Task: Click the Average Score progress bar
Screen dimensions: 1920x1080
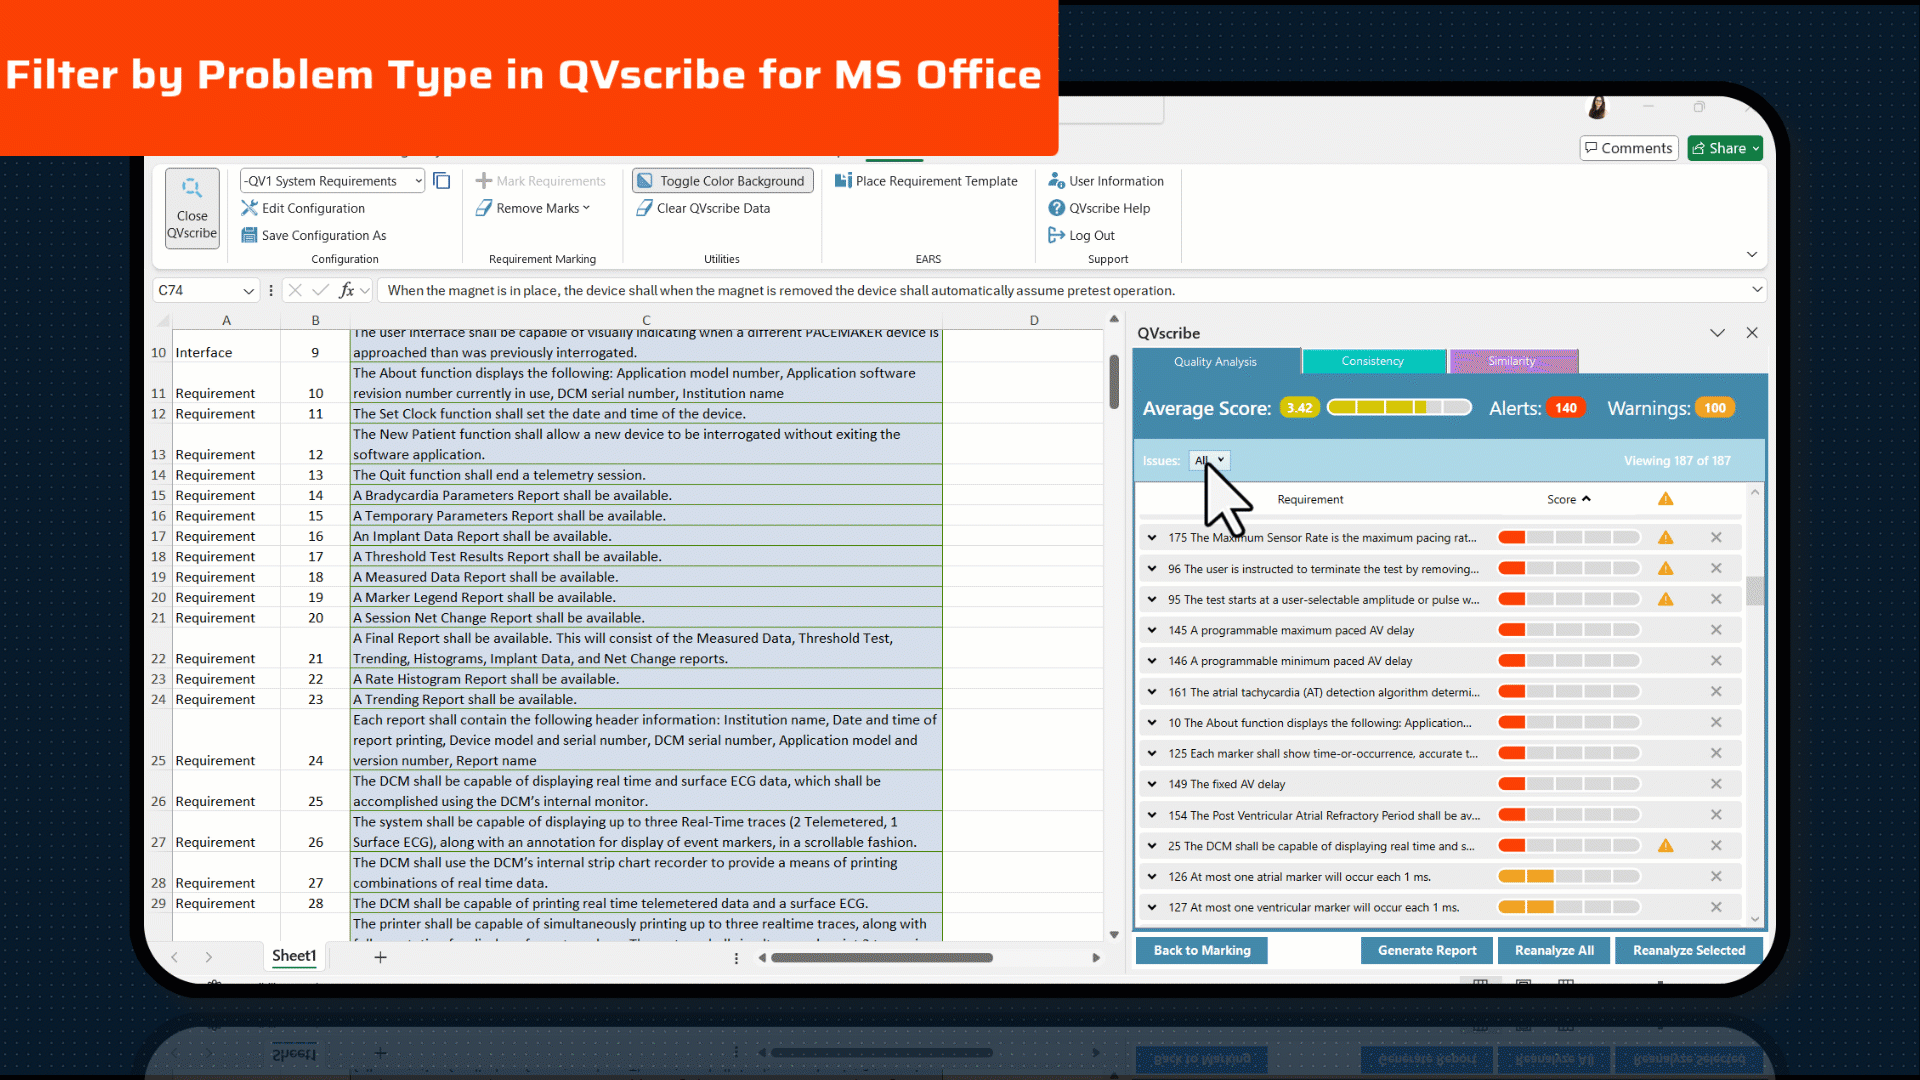Action: (x=1400, y=407)
